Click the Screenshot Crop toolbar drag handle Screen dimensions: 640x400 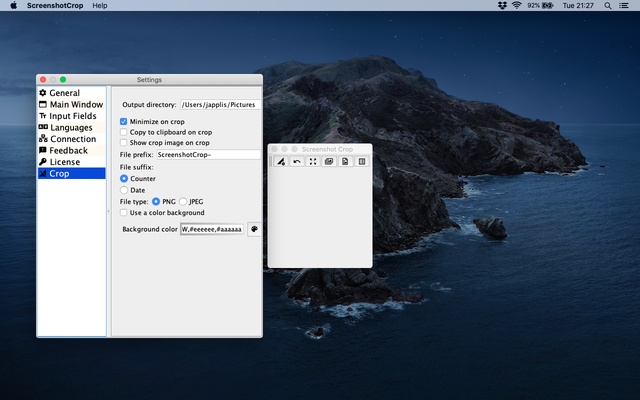point(270,162)
